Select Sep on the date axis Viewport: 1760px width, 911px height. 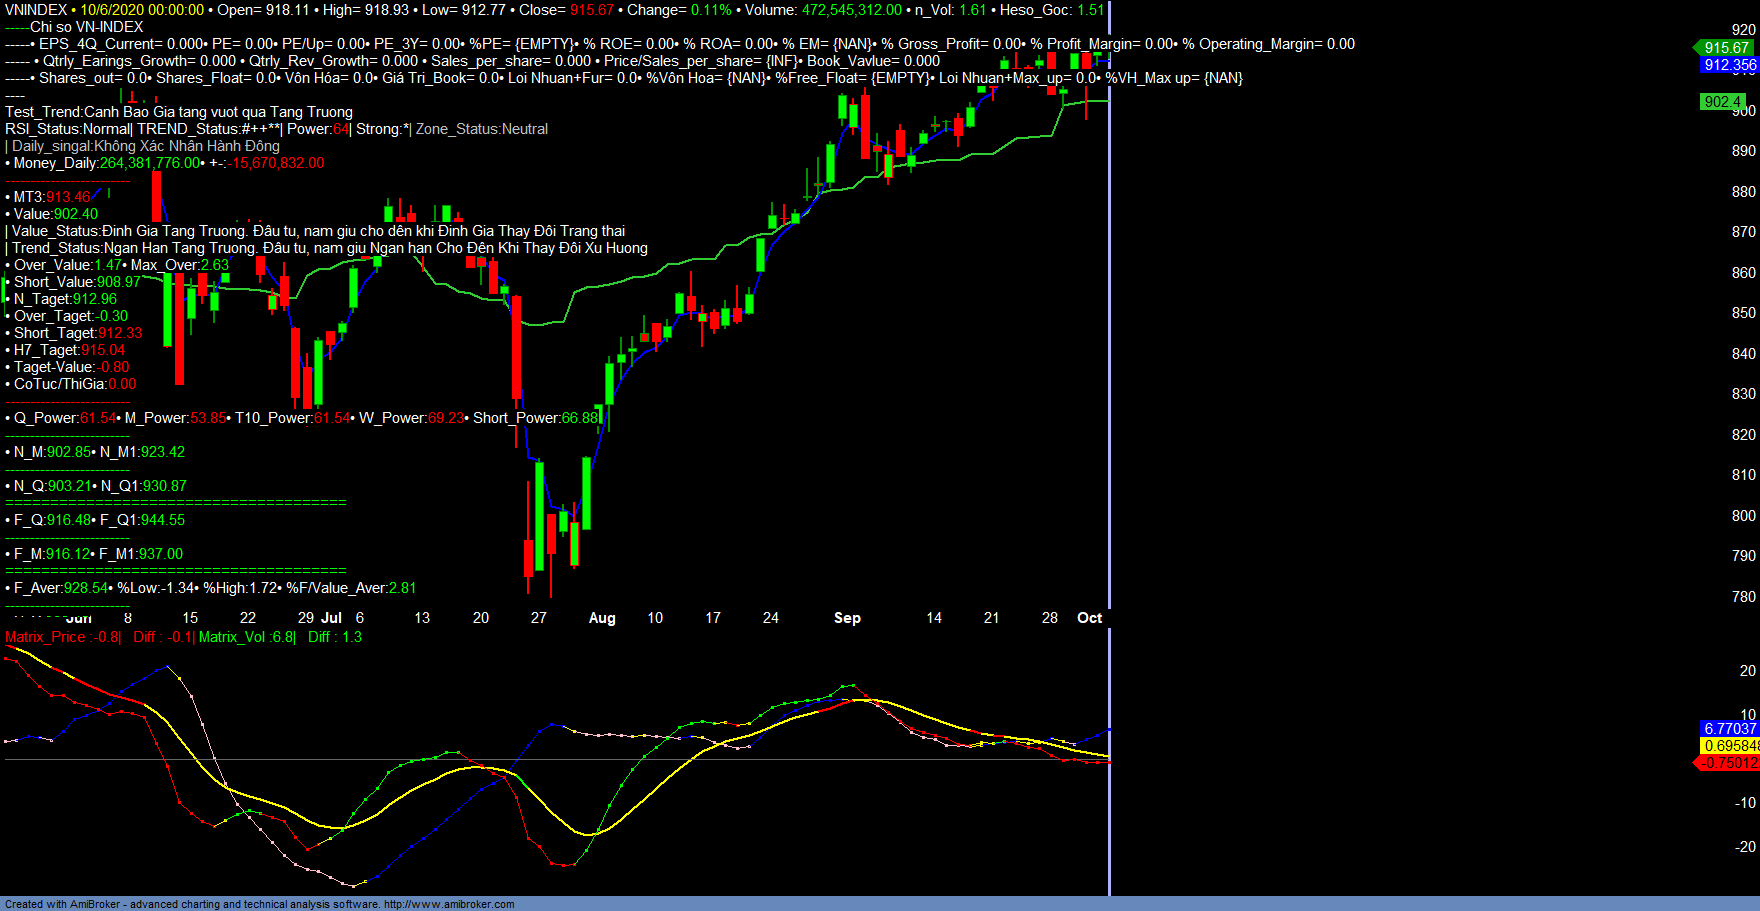[847, 618]
